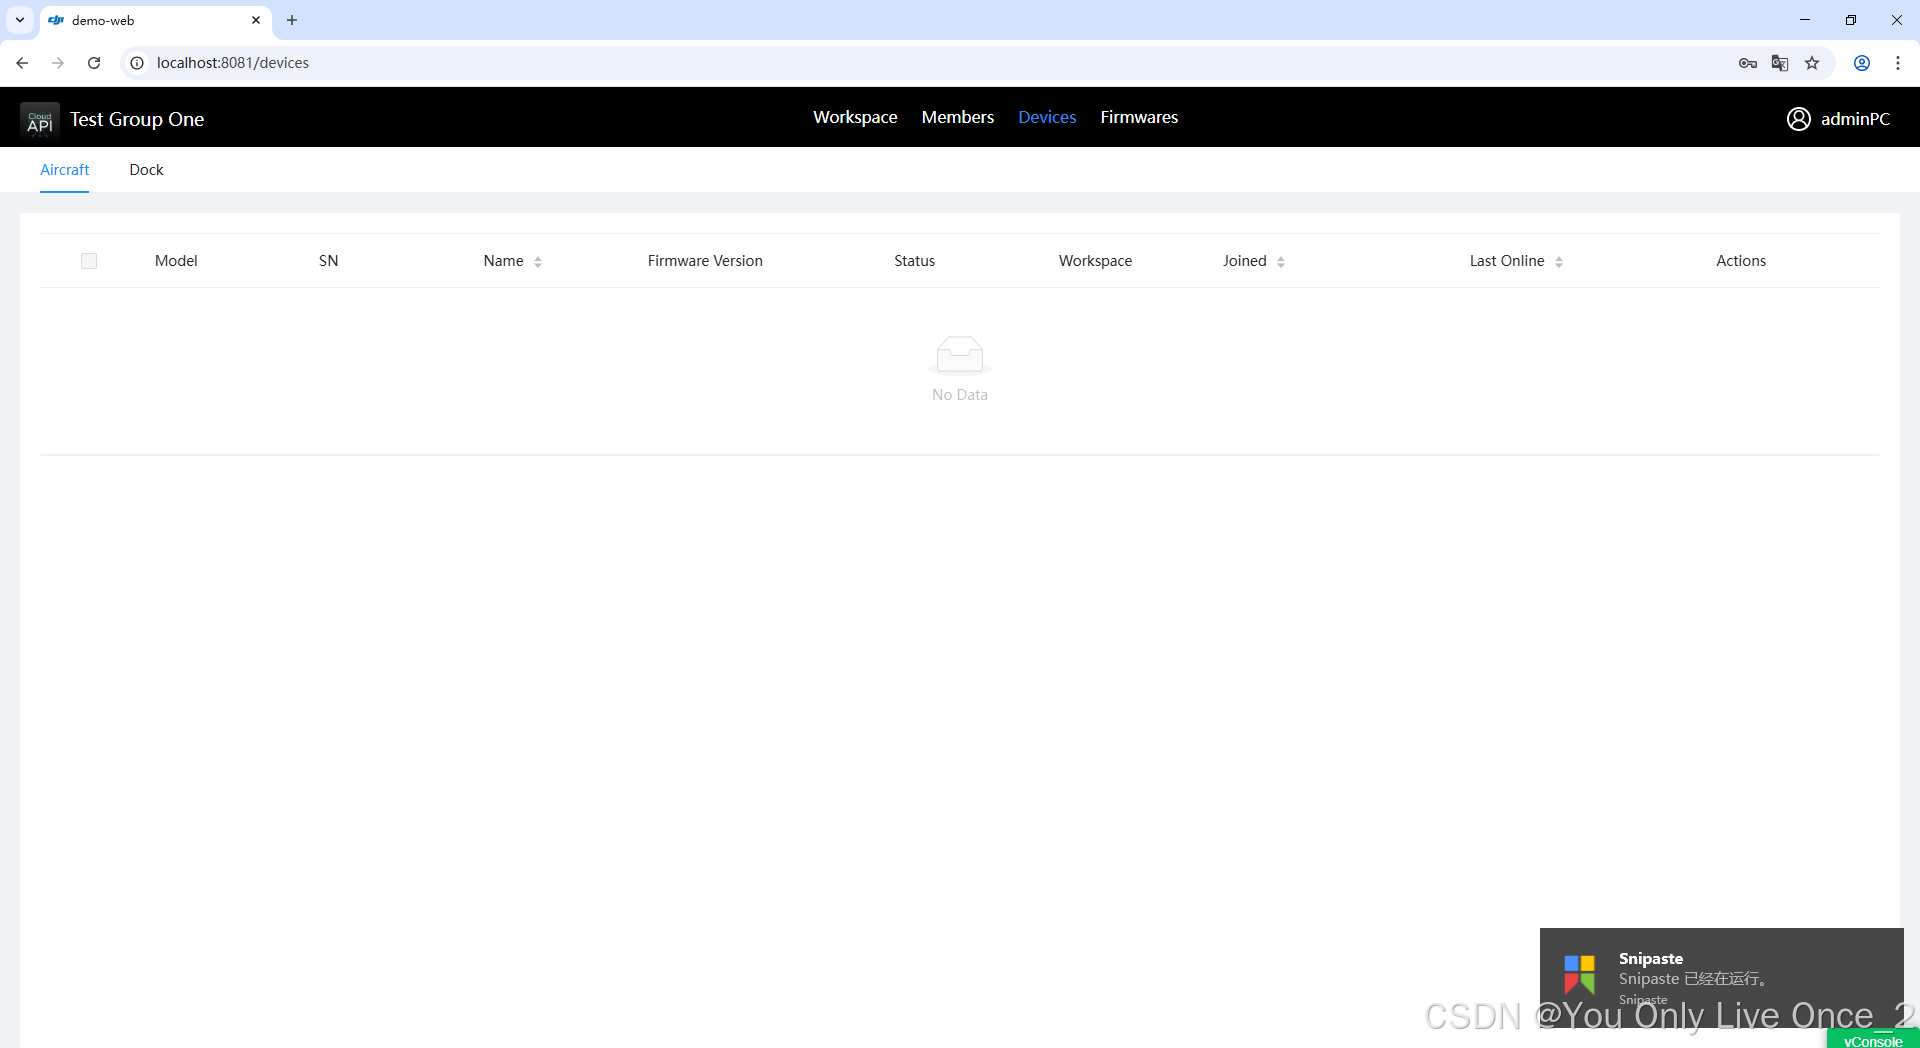Click the Status column header
The image size is (1920, 1048).
914,261
